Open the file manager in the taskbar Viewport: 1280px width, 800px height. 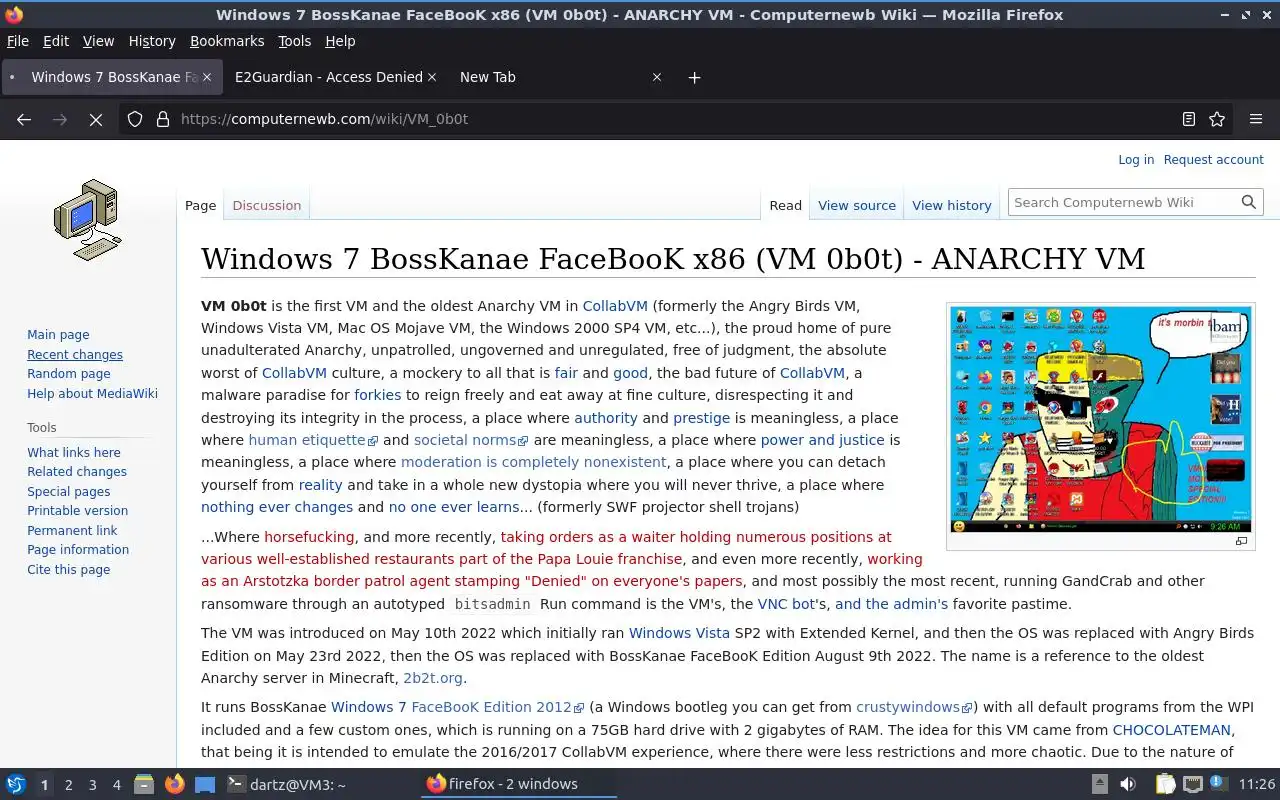tap(144, 784)
